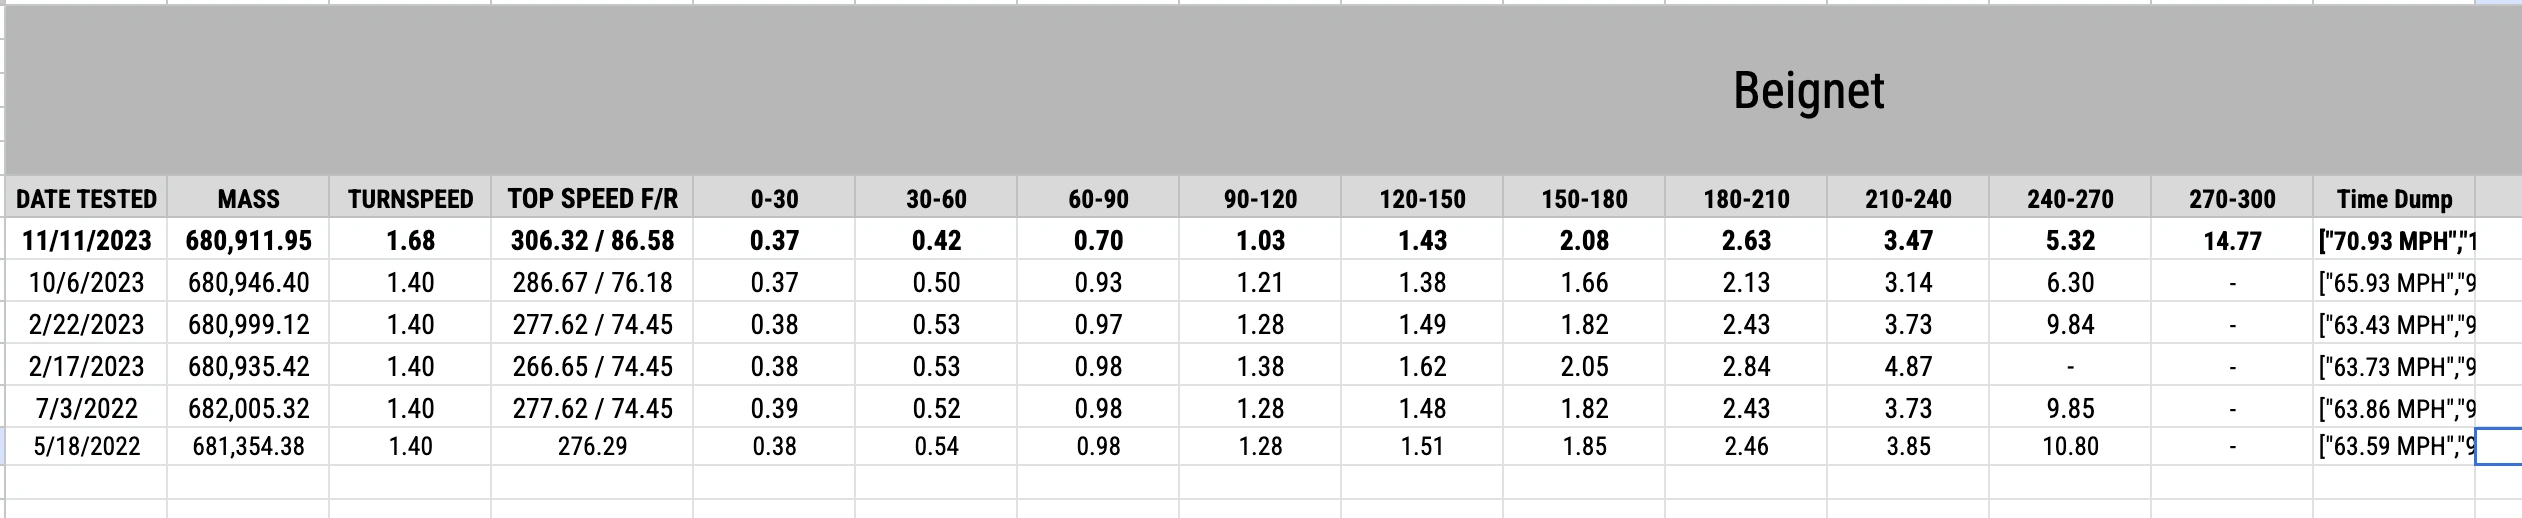Select top speed value 276.29
Viewport: 2522px width, 518px height.
click(x=592, y=446)
